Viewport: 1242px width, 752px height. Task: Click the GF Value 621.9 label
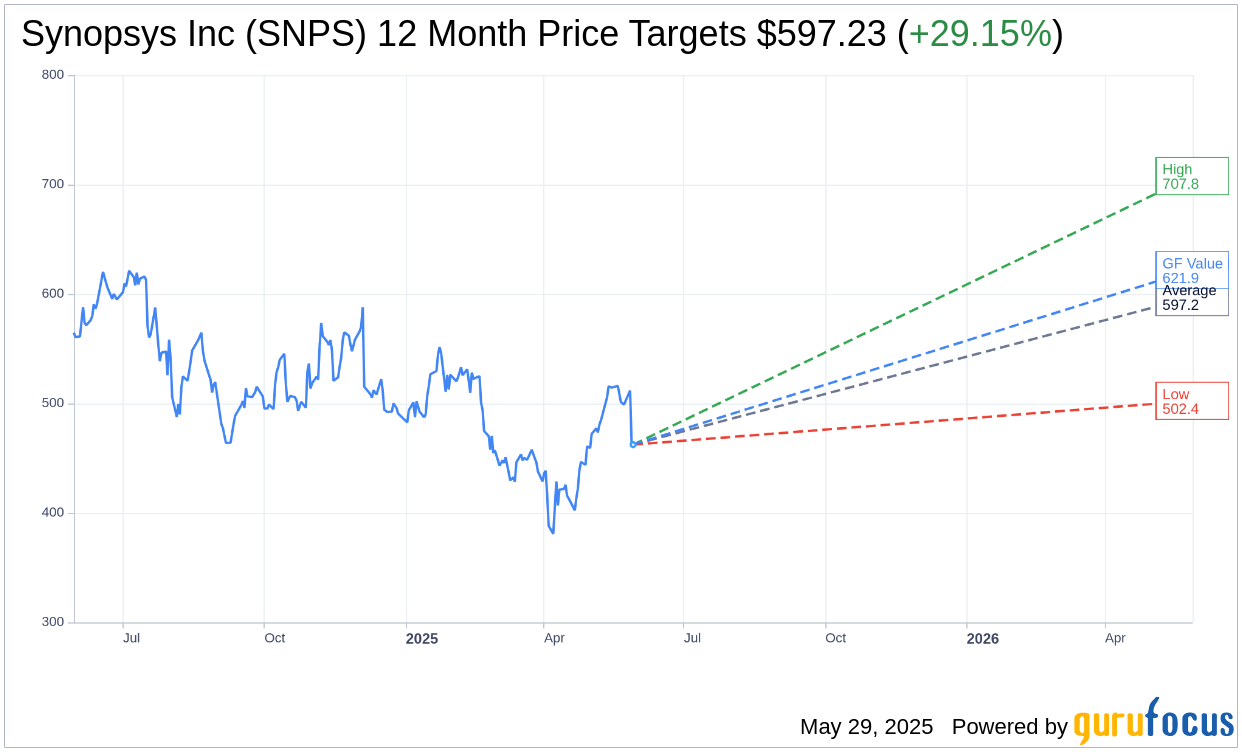[x=1192, y=269]
